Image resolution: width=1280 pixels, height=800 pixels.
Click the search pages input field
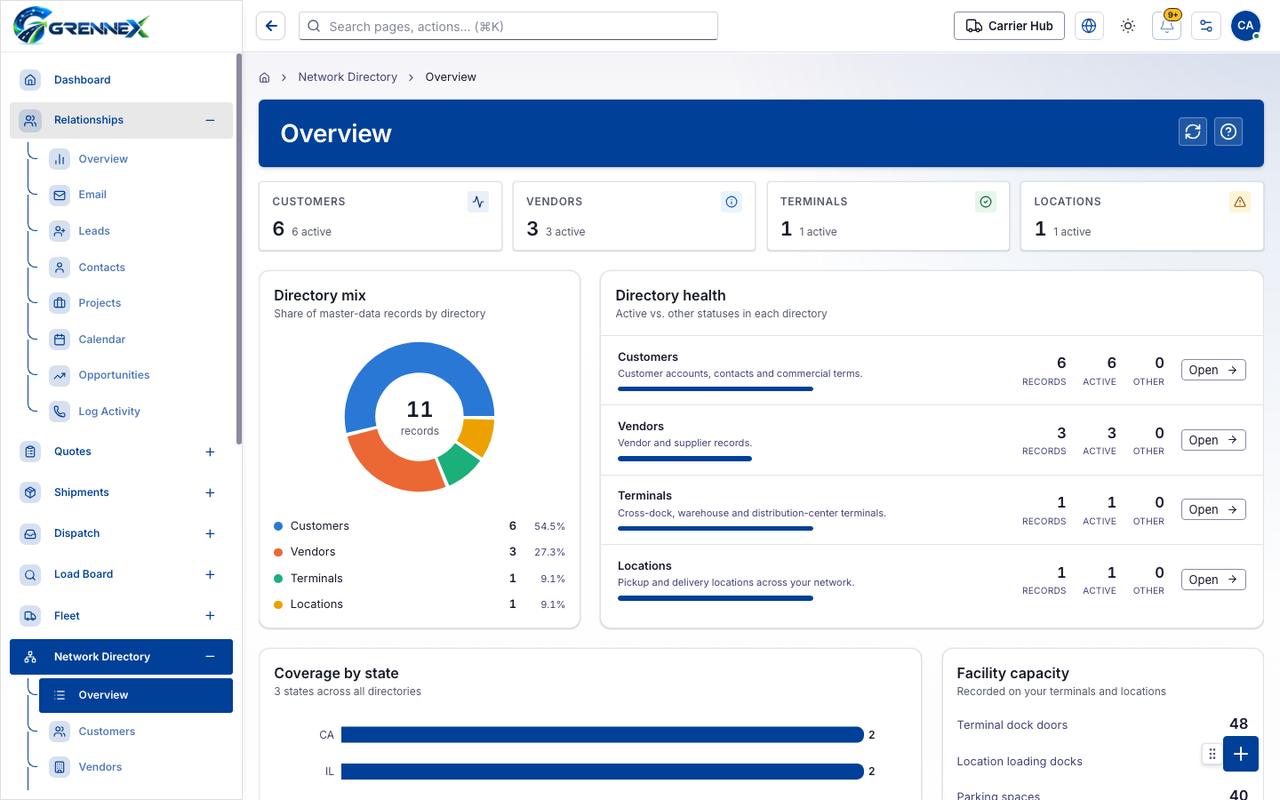pyautogui.click(x=508, y=26)
